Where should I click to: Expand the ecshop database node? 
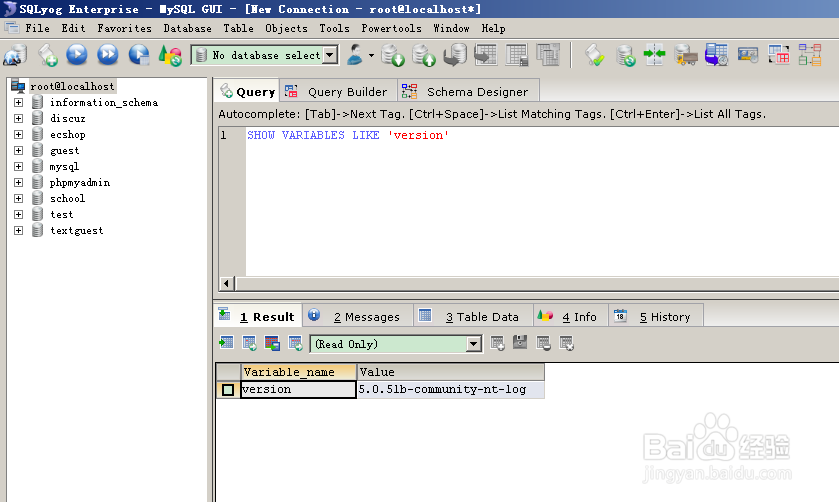(x=19, y=134)
